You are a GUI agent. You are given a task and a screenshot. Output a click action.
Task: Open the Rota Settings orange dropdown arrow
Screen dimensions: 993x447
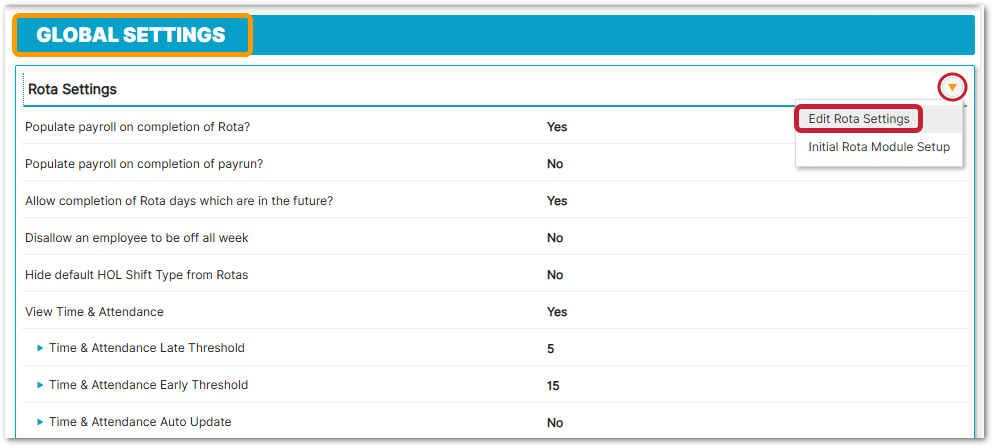point(952,88)
